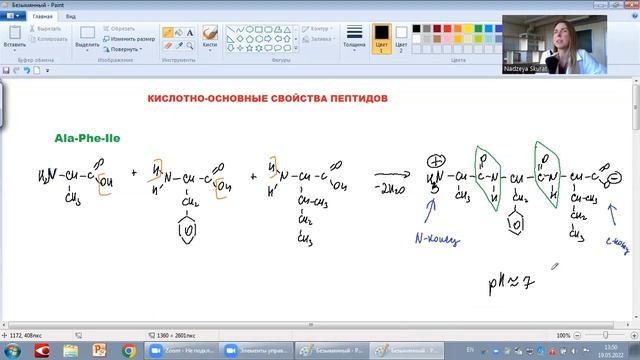Screen dimensions: 640x360
Task: Open the Толщина line thickness dropdown
Action: 354,38
